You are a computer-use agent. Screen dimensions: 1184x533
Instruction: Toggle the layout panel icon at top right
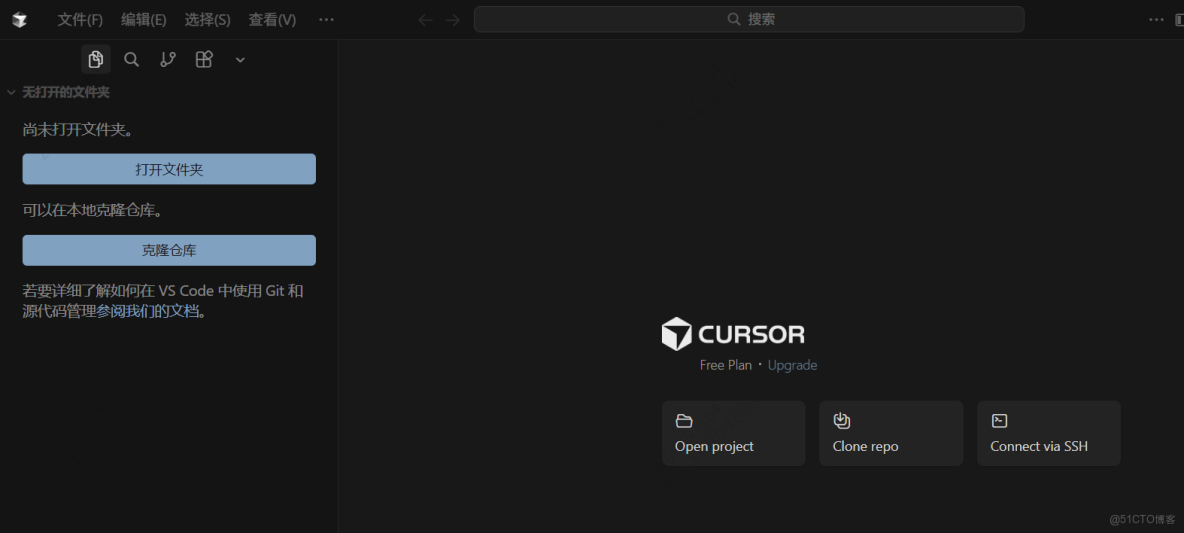1179,20
